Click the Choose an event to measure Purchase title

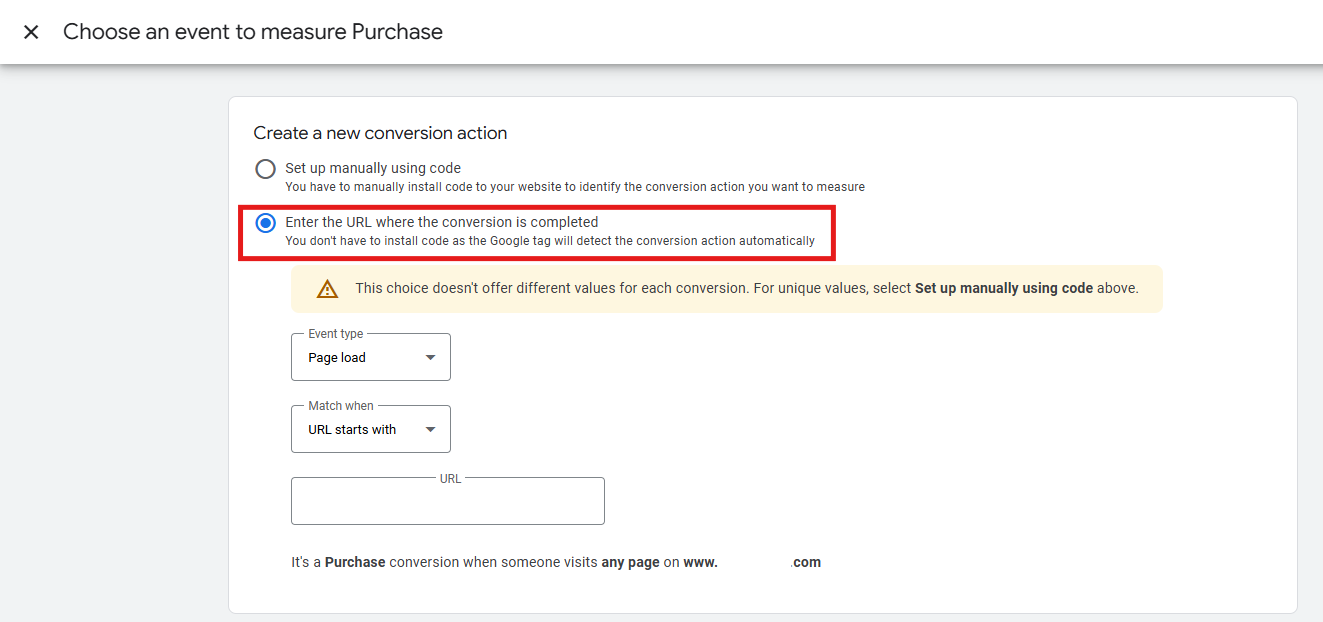pyautogui.click(x=253, y=32)
